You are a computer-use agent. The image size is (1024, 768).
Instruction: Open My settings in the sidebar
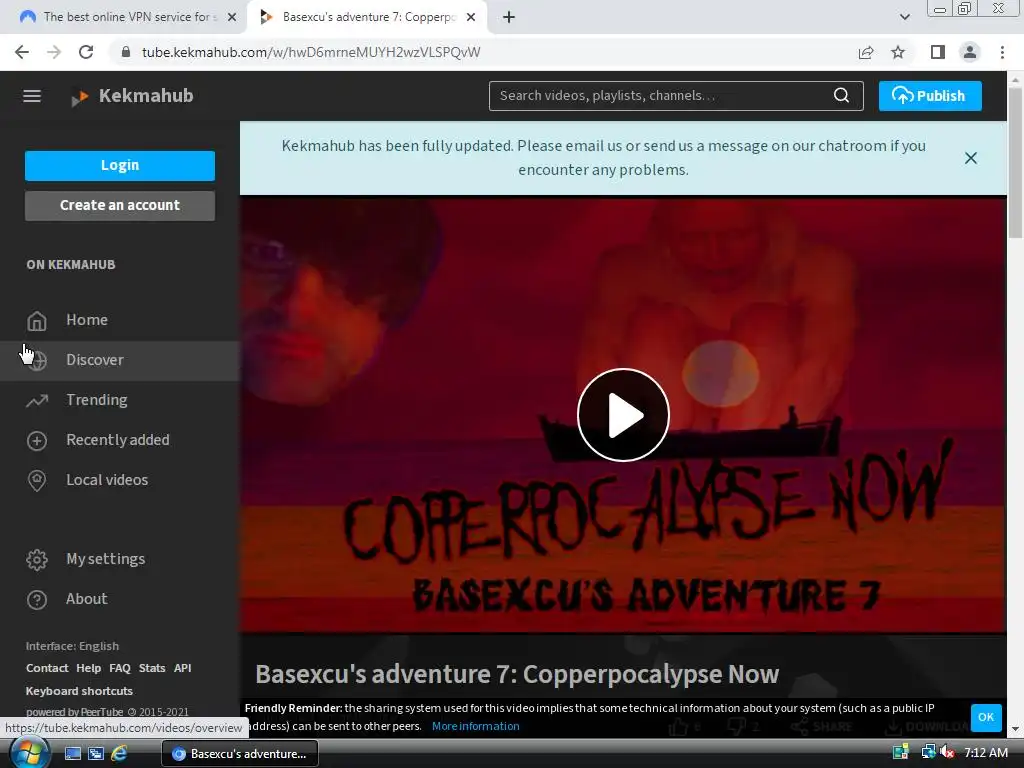click(x=120, y=559)
